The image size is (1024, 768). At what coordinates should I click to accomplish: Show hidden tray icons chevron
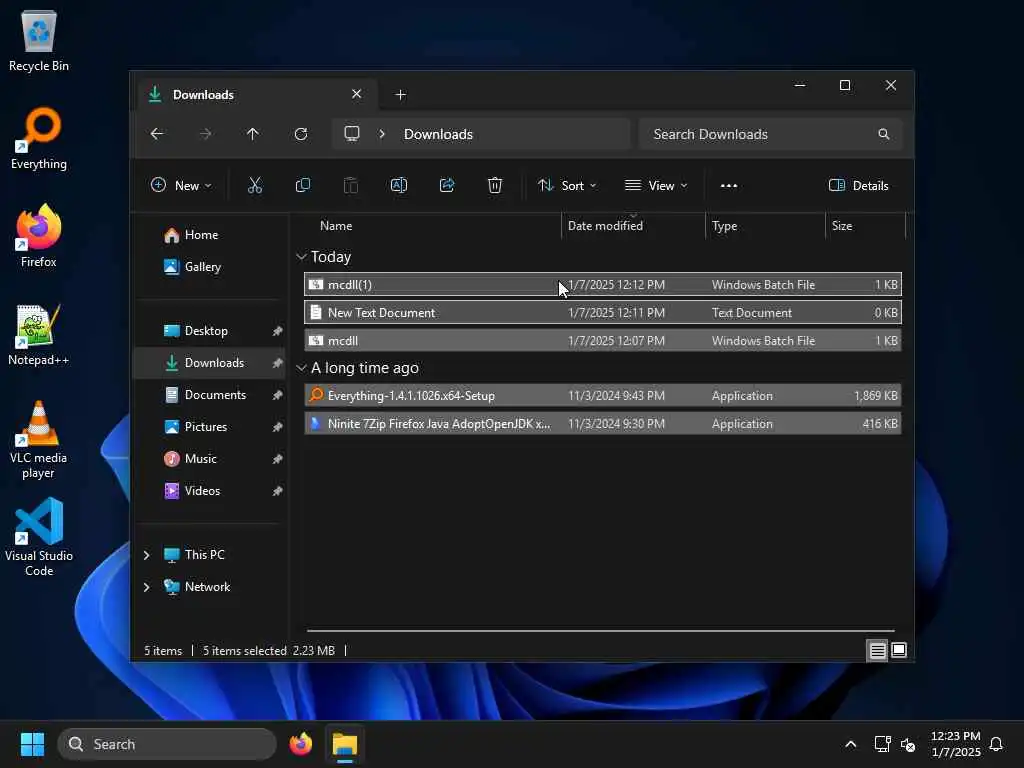(x=850, y=744)
